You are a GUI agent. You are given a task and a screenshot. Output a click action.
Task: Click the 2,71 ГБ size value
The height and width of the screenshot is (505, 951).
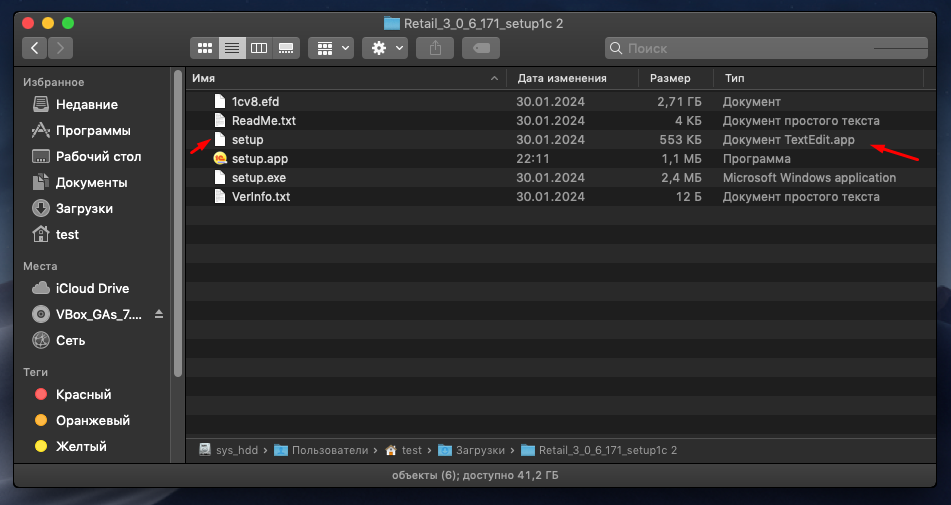679,101
